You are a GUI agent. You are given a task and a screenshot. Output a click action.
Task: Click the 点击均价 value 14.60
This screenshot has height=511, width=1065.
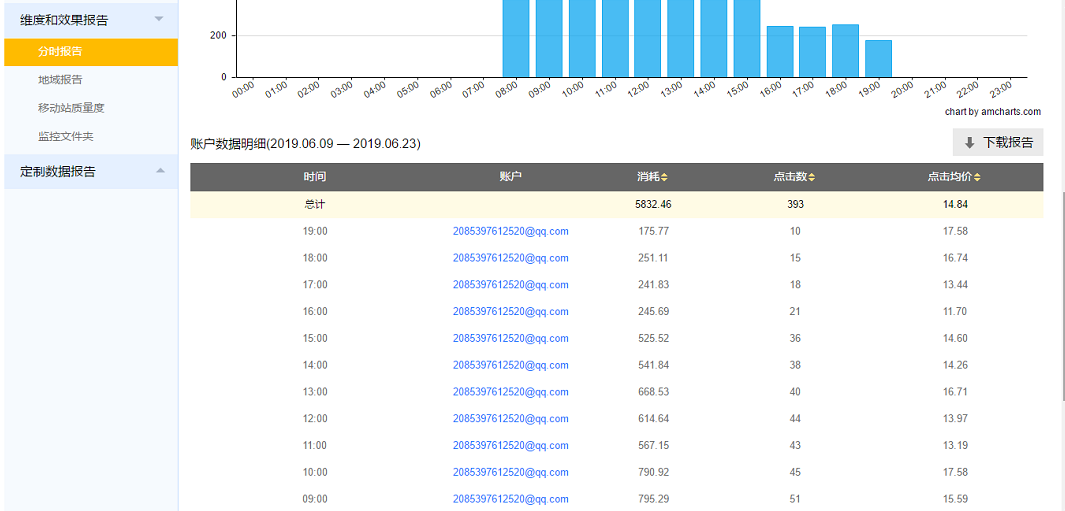(955, 338)
